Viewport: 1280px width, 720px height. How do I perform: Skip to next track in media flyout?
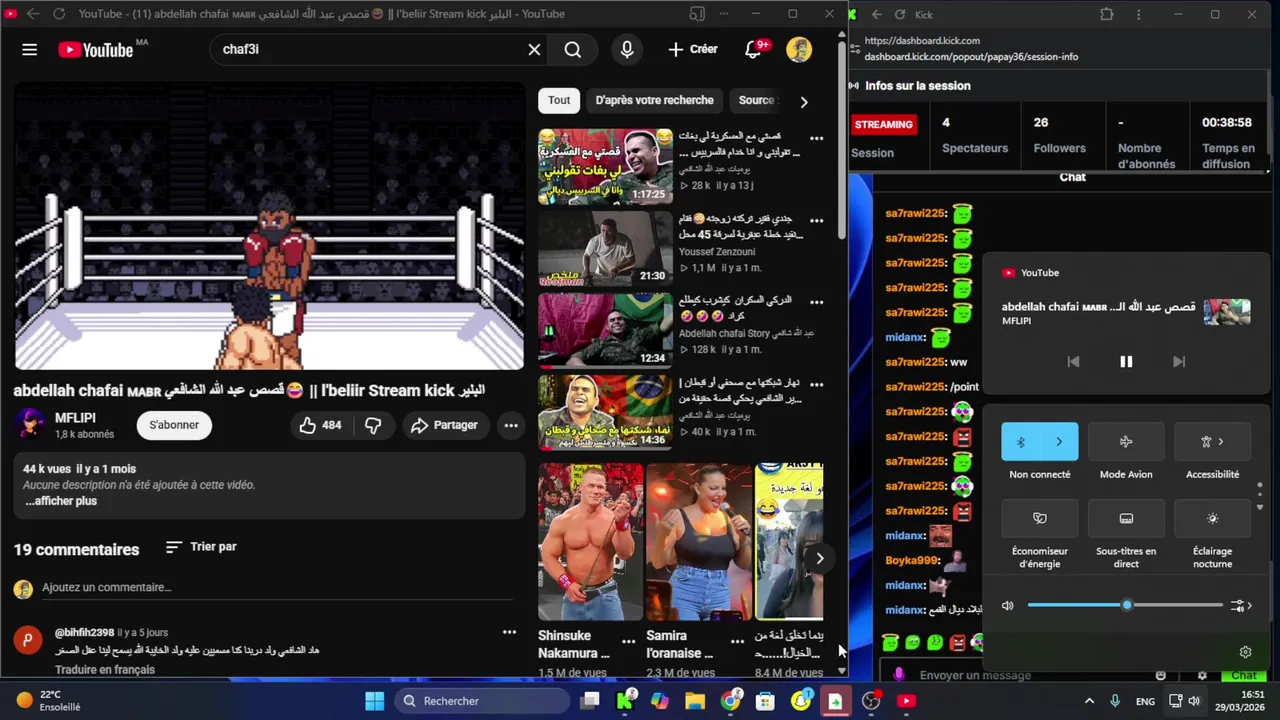coord(1179,362)
